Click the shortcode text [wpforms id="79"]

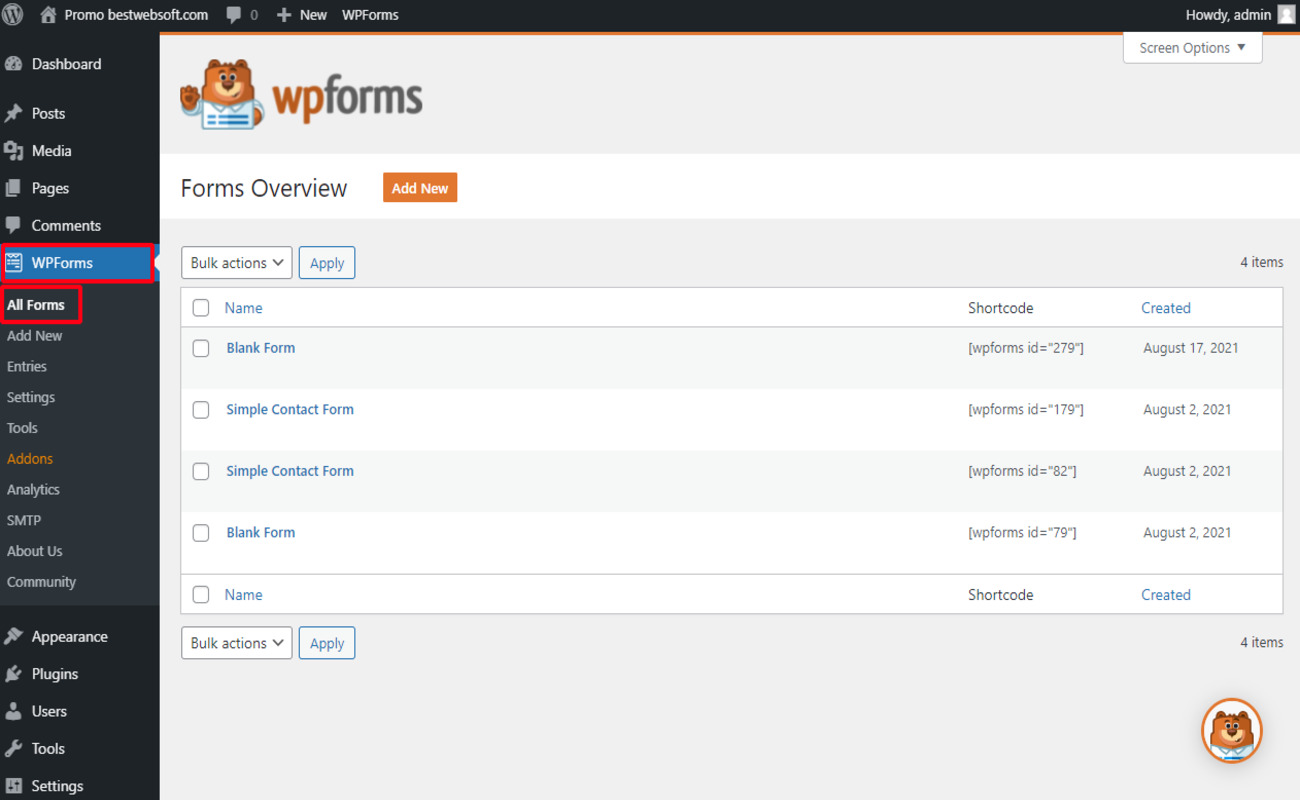(x=1022, y=533)
